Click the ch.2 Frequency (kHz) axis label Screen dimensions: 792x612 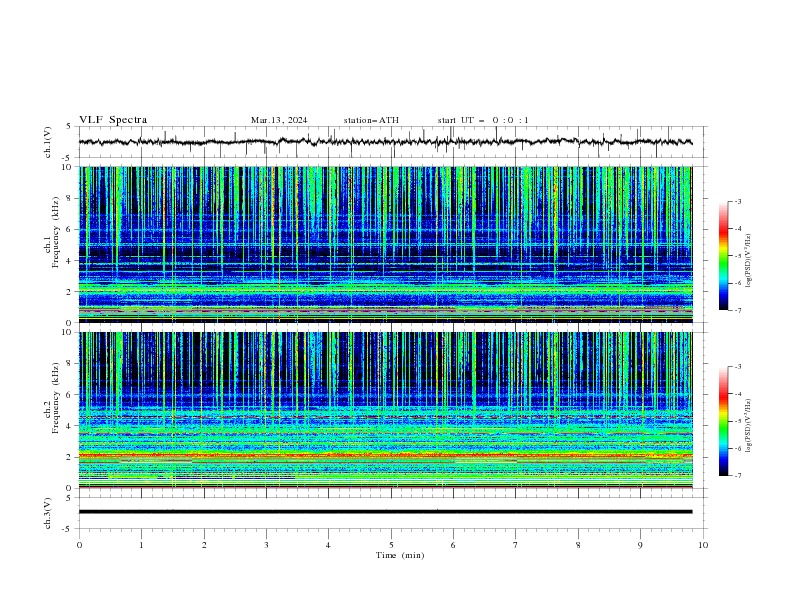(x=52, y=397)
